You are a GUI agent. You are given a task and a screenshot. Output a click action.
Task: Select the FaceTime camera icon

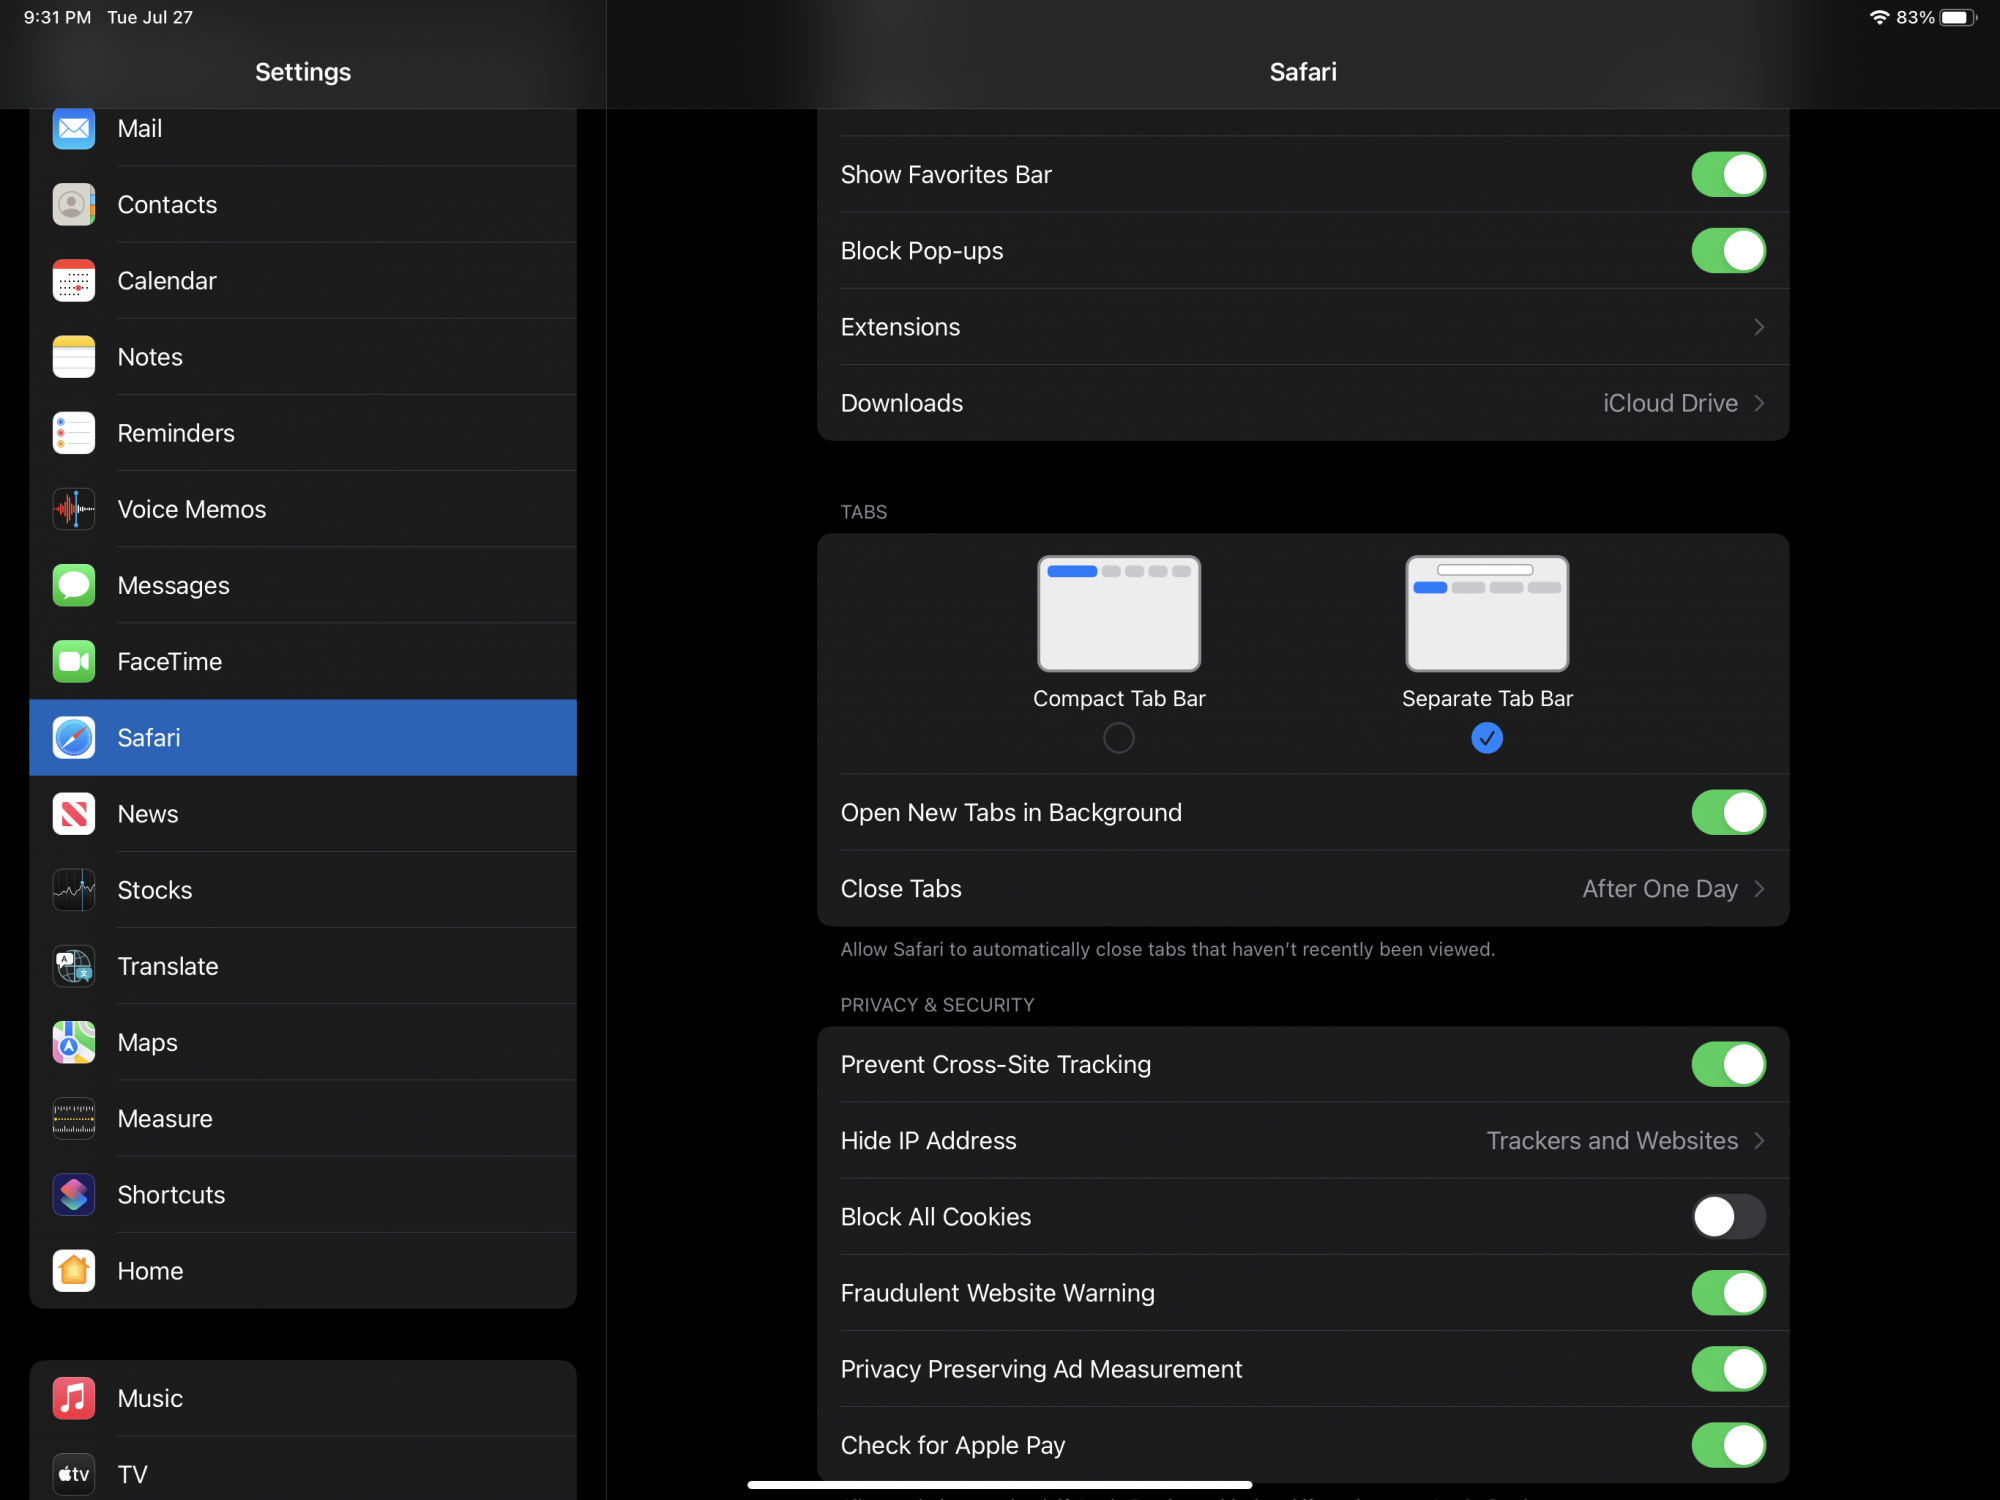[73, 661]
